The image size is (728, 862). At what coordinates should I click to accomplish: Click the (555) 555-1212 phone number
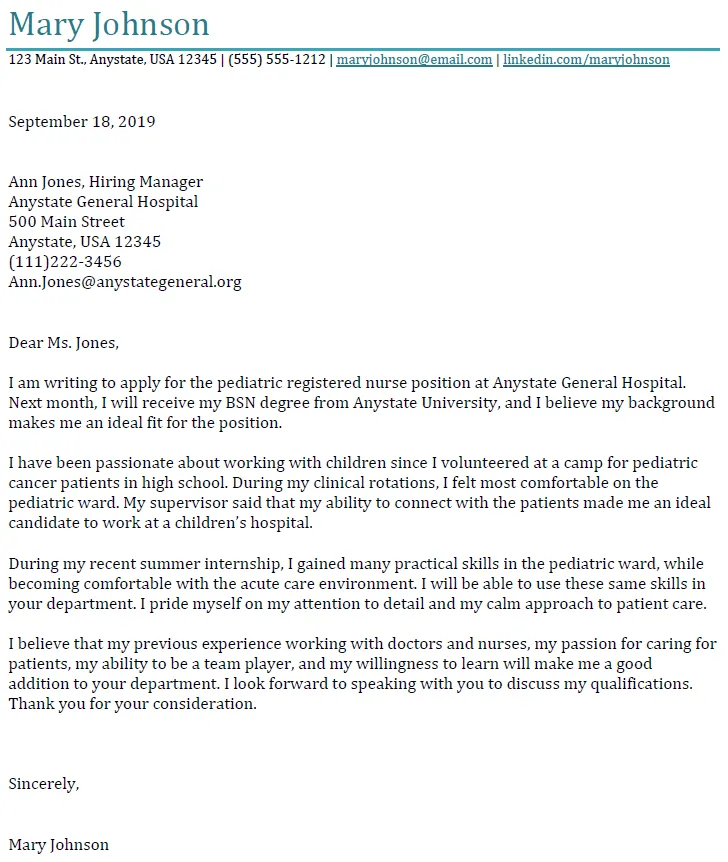coord(277,60)
